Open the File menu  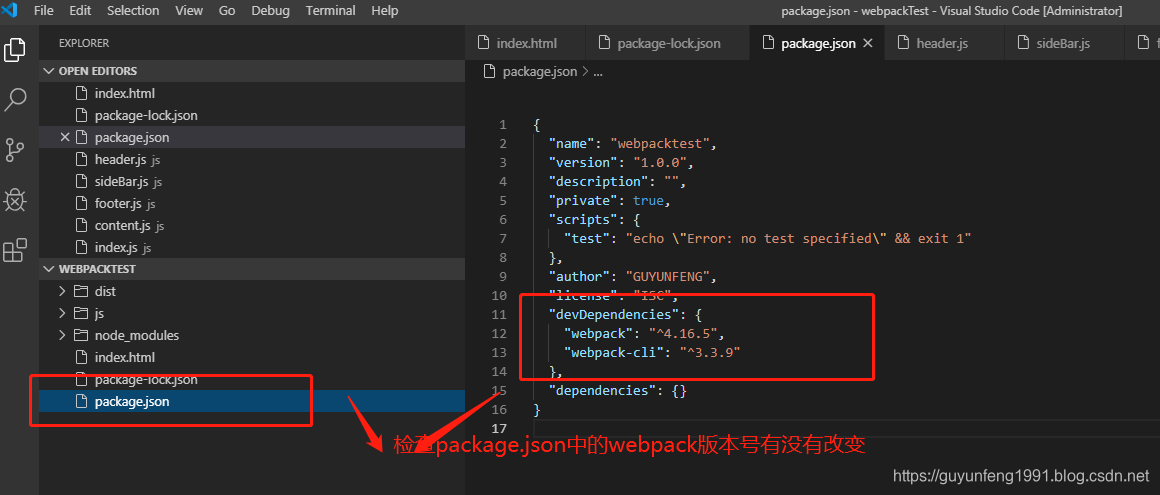[44, 11]
